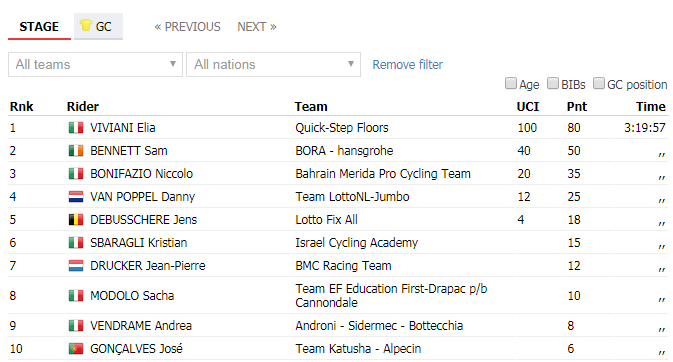Click the Luxembourg flag beside DRUCKER Jean-Pierre
The image size is (673, 362).
(x=76, y=266)
